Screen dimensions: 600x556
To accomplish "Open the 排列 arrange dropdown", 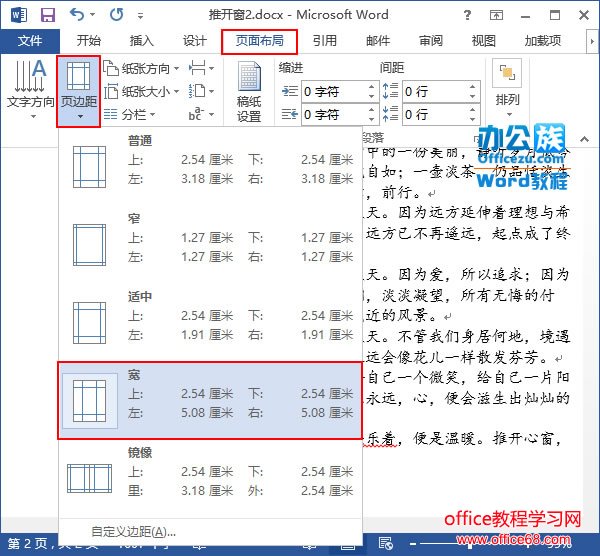I will (507, 89).
